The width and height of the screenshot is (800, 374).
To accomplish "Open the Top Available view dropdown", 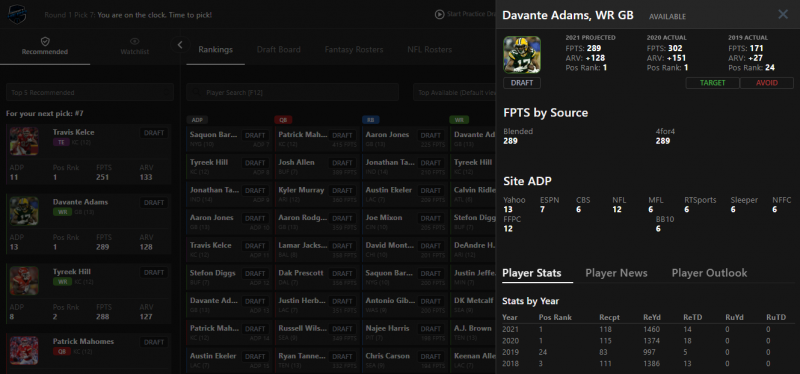I will point(454,92).
